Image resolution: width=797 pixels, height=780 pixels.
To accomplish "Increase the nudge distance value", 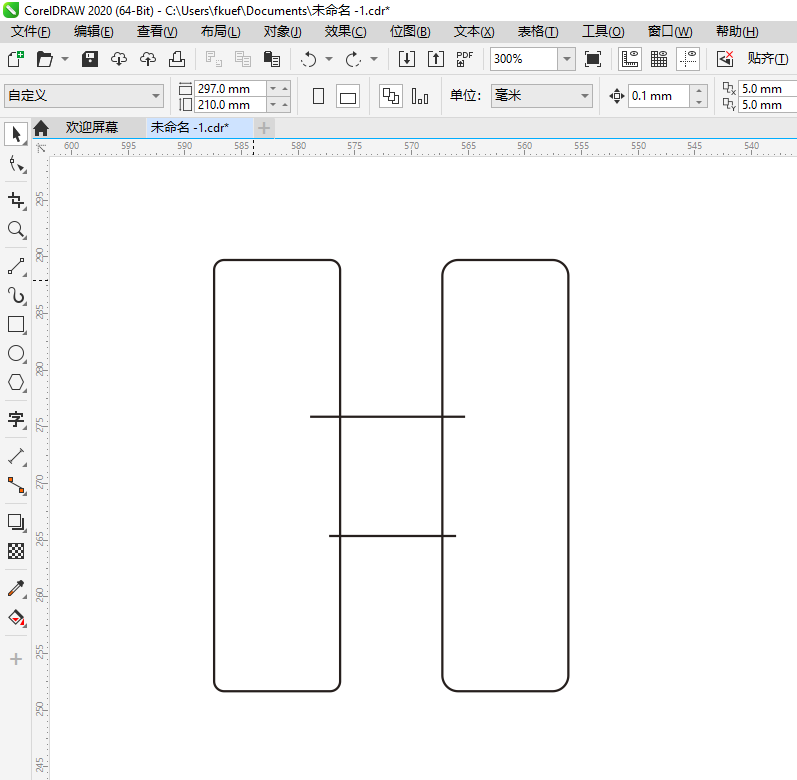I will (699, 90).
